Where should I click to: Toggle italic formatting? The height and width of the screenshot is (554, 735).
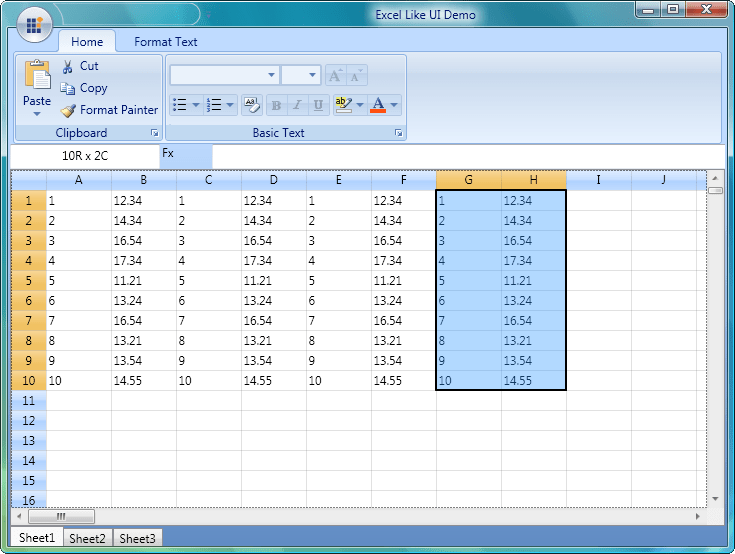click(297, 105)
